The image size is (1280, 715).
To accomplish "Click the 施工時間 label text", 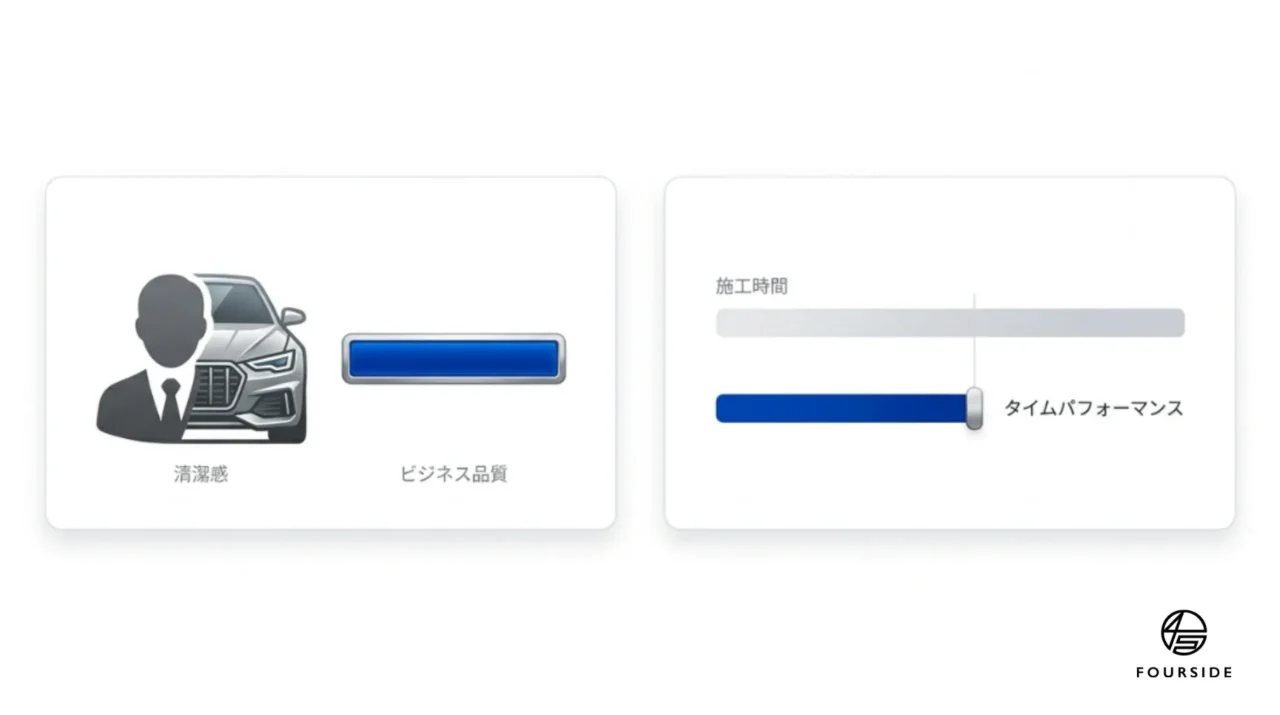I will 752,286.
